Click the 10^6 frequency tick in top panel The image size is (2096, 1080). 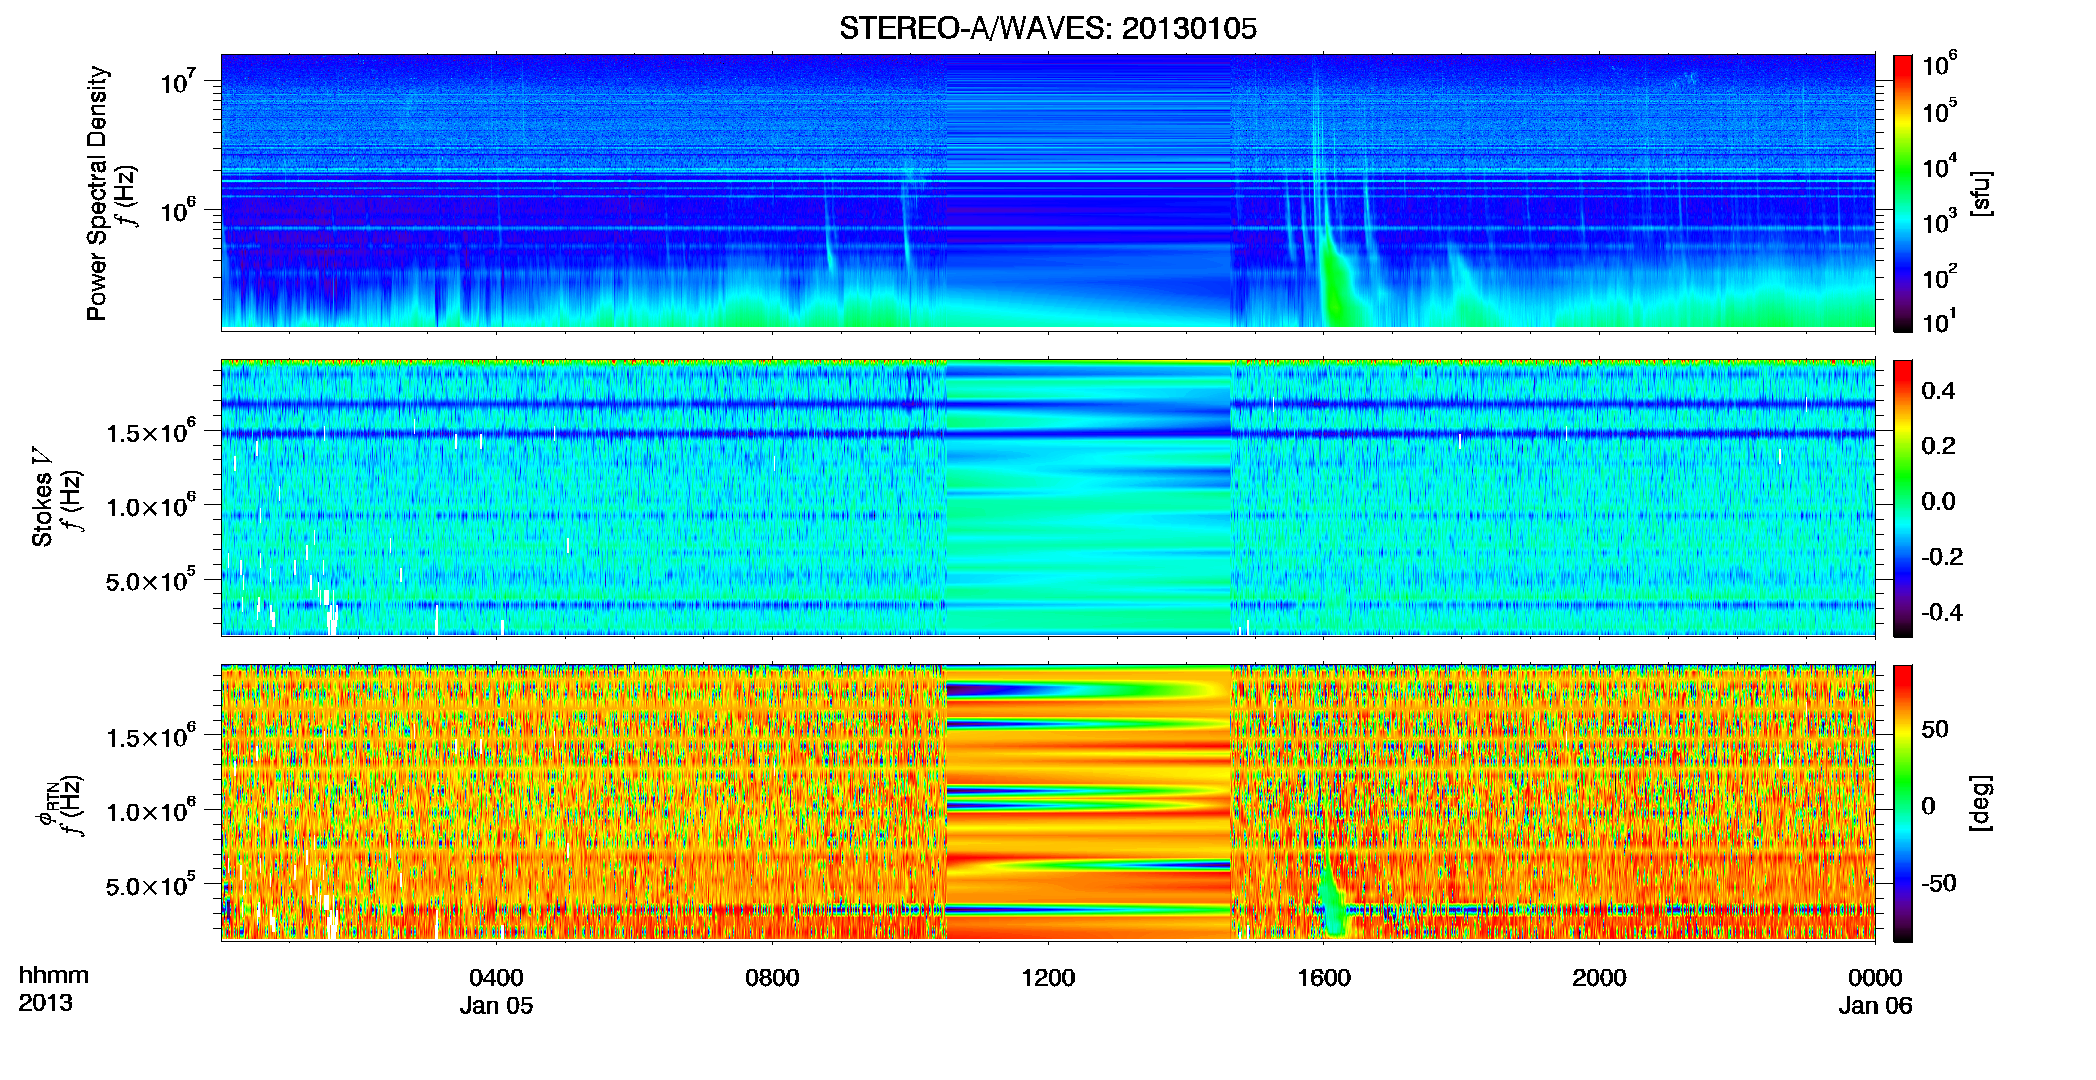point(177,210)
